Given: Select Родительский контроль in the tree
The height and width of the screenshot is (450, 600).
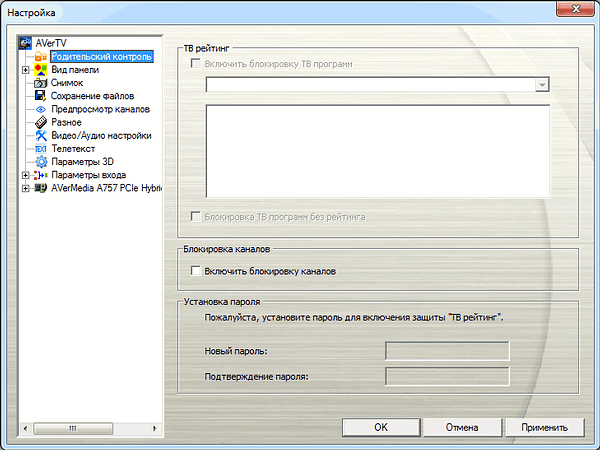Looking at the screenshot, I should [x=102, y=57].
